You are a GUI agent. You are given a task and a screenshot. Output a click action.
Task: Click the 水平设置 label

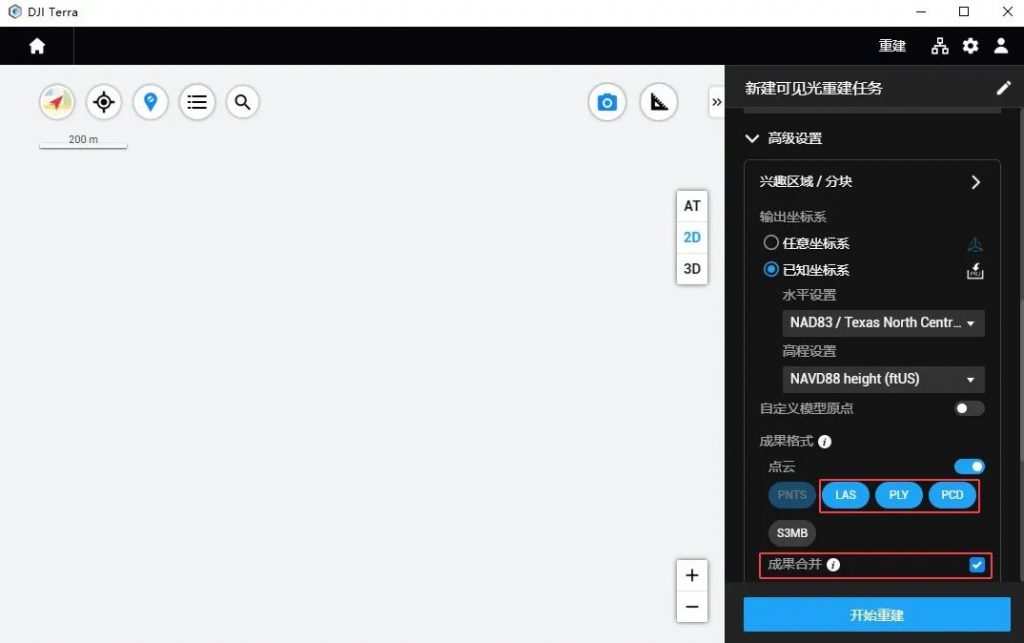pos(809,295)
